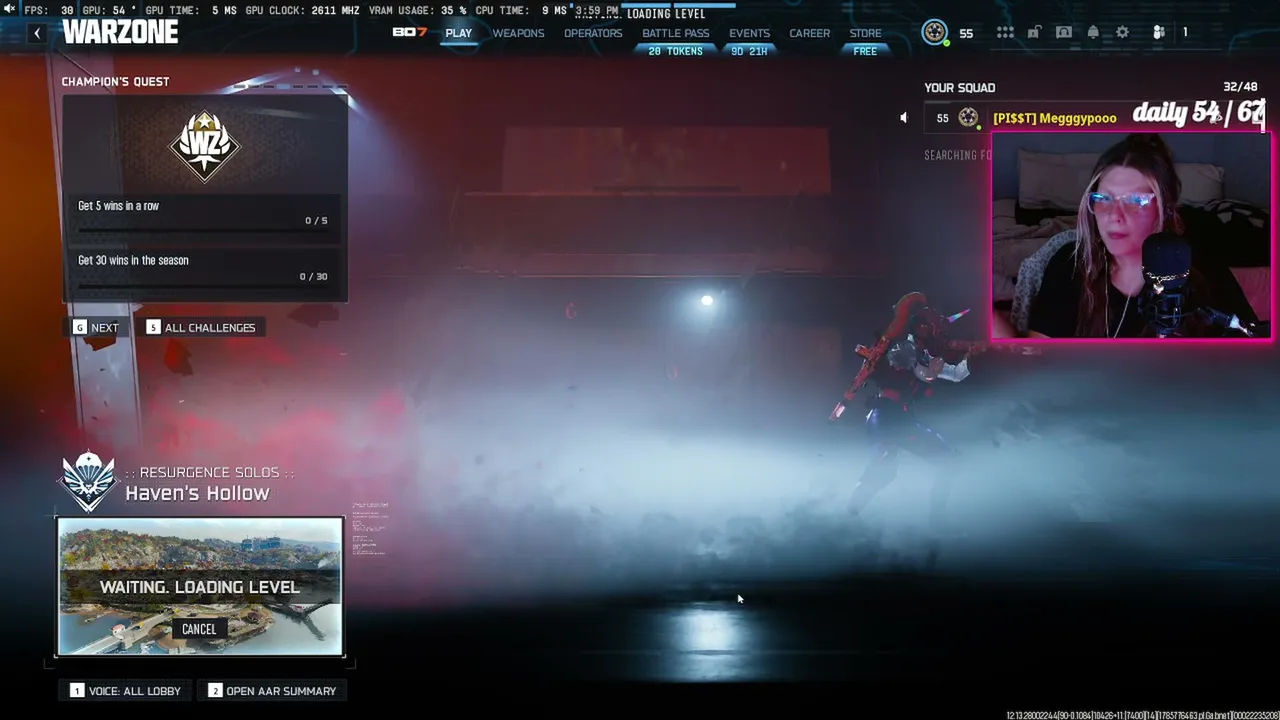
Task: Click NEXT challenge button
Action: 96,328
